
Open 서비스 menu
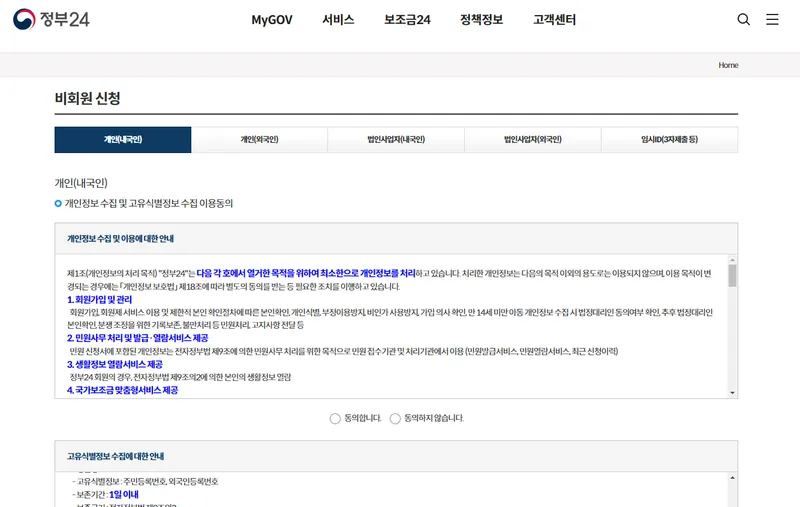point(338,20)
